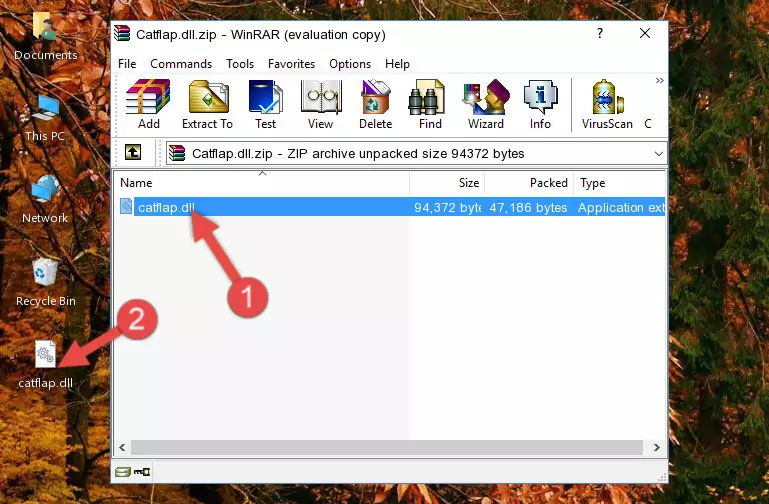Sort by the Packed column header
Screen dimensions: 769x504
(x=529, y=183)
